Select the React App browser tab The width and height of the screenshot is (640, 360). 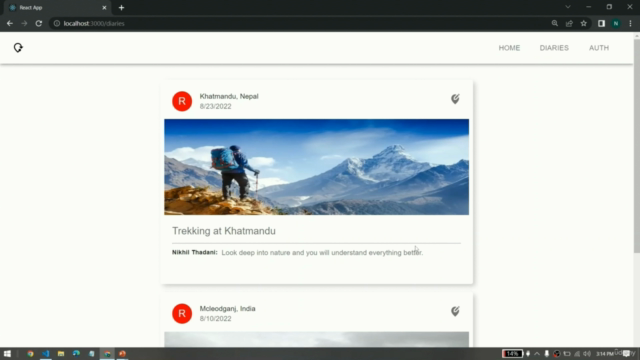(x=57, y=8)
